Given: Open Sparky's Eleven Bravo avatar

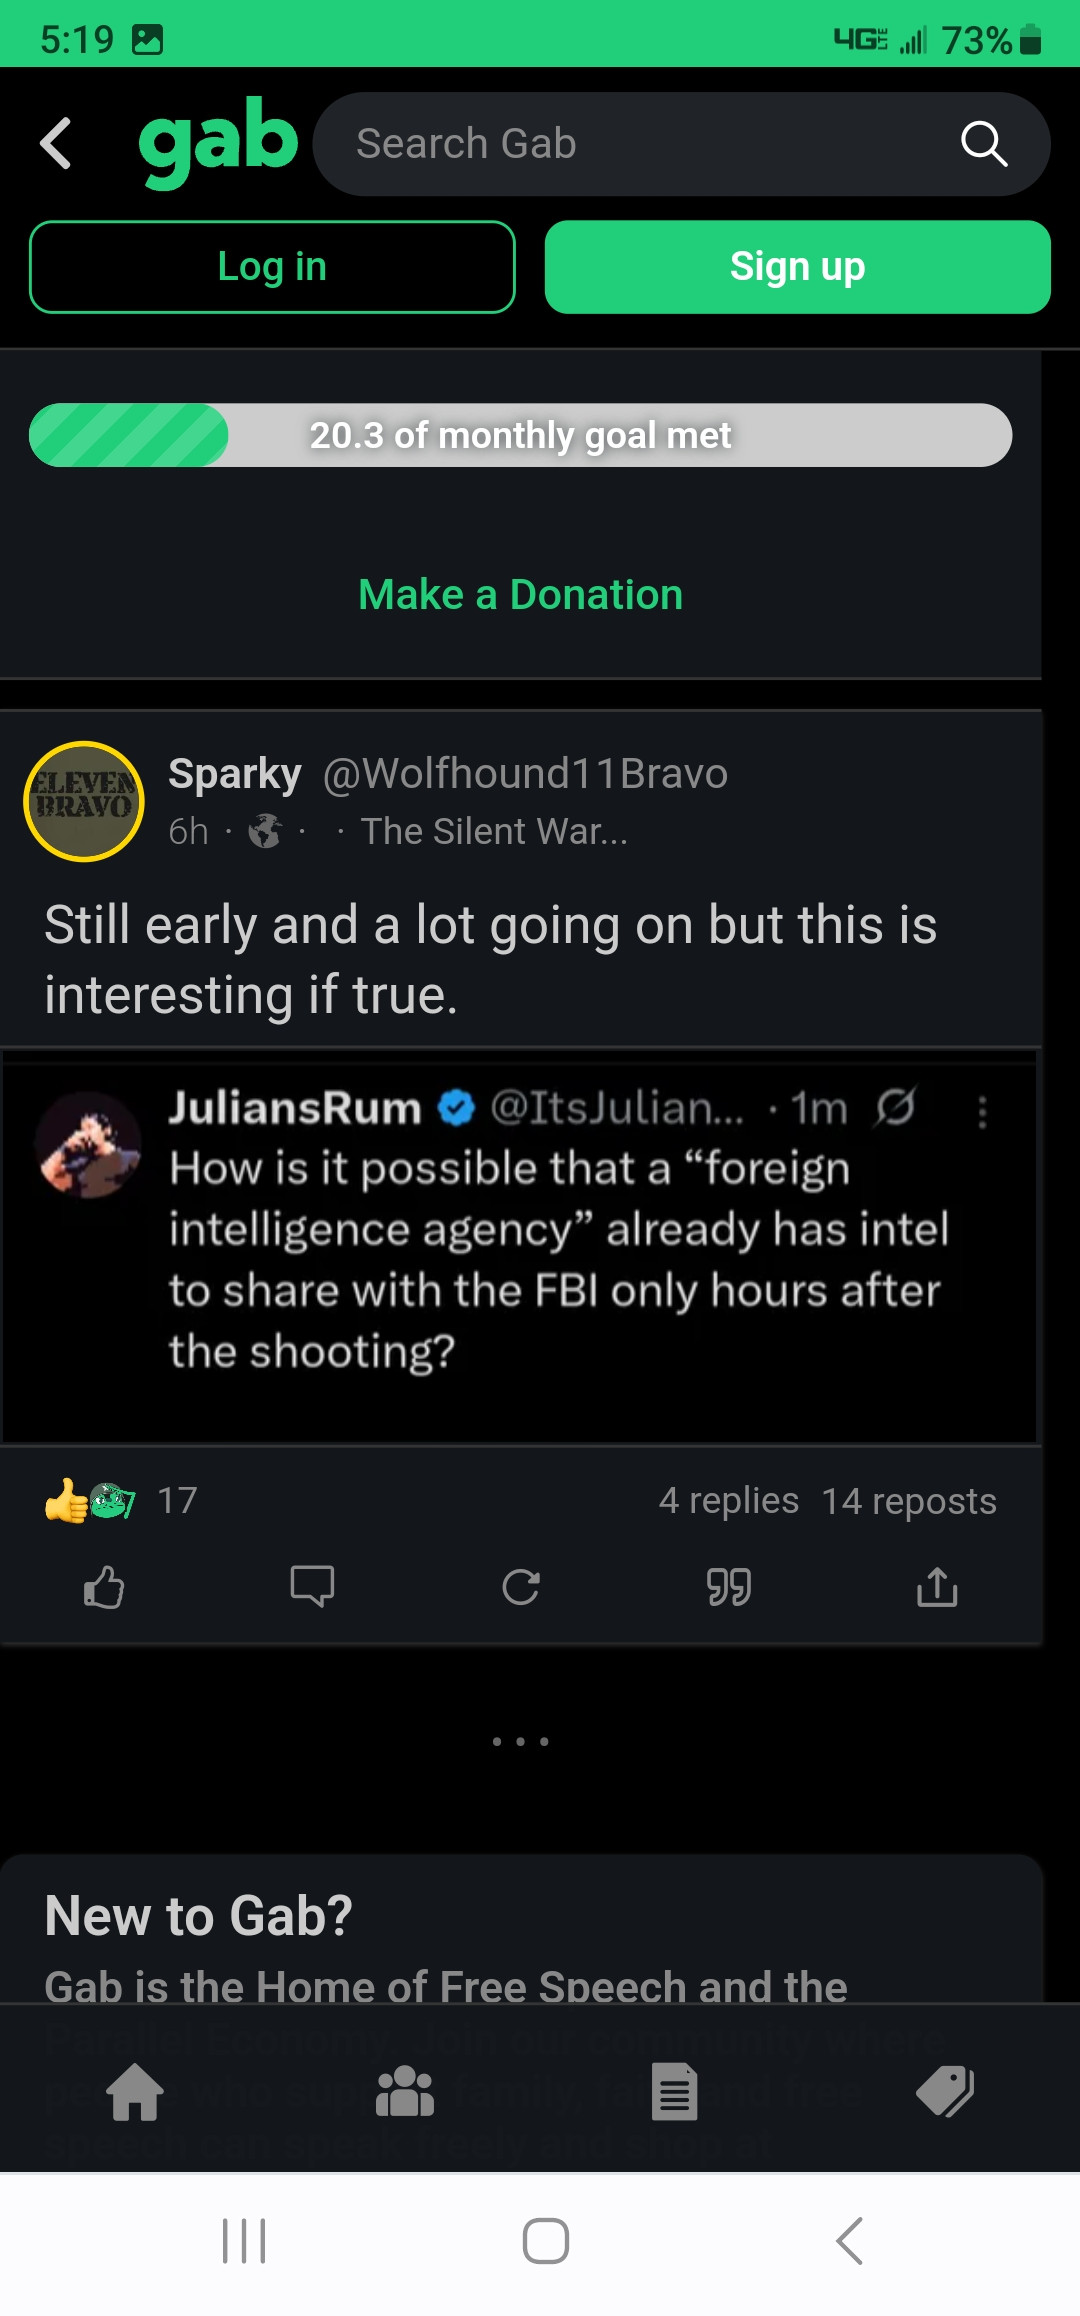Looking at the screenshot, I should tap(84, 801).
